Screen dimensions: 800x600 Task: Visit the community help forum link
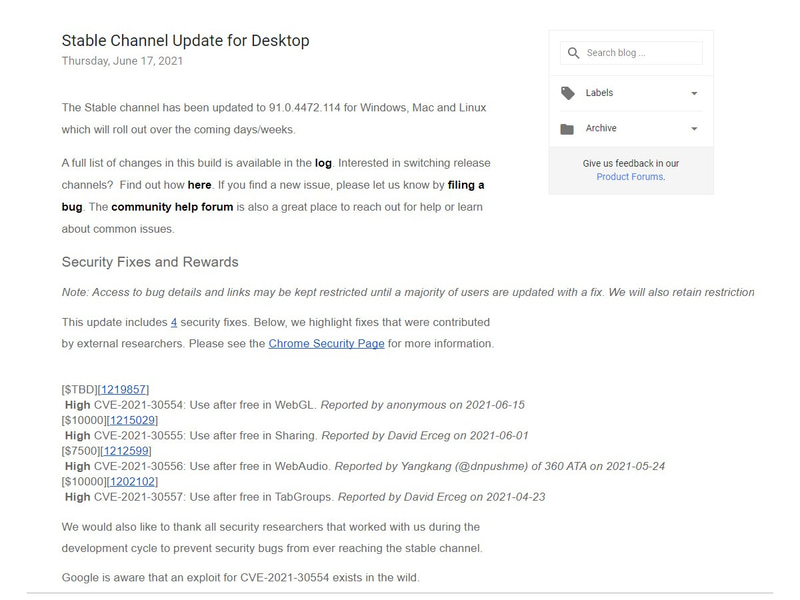coord(172,207)
